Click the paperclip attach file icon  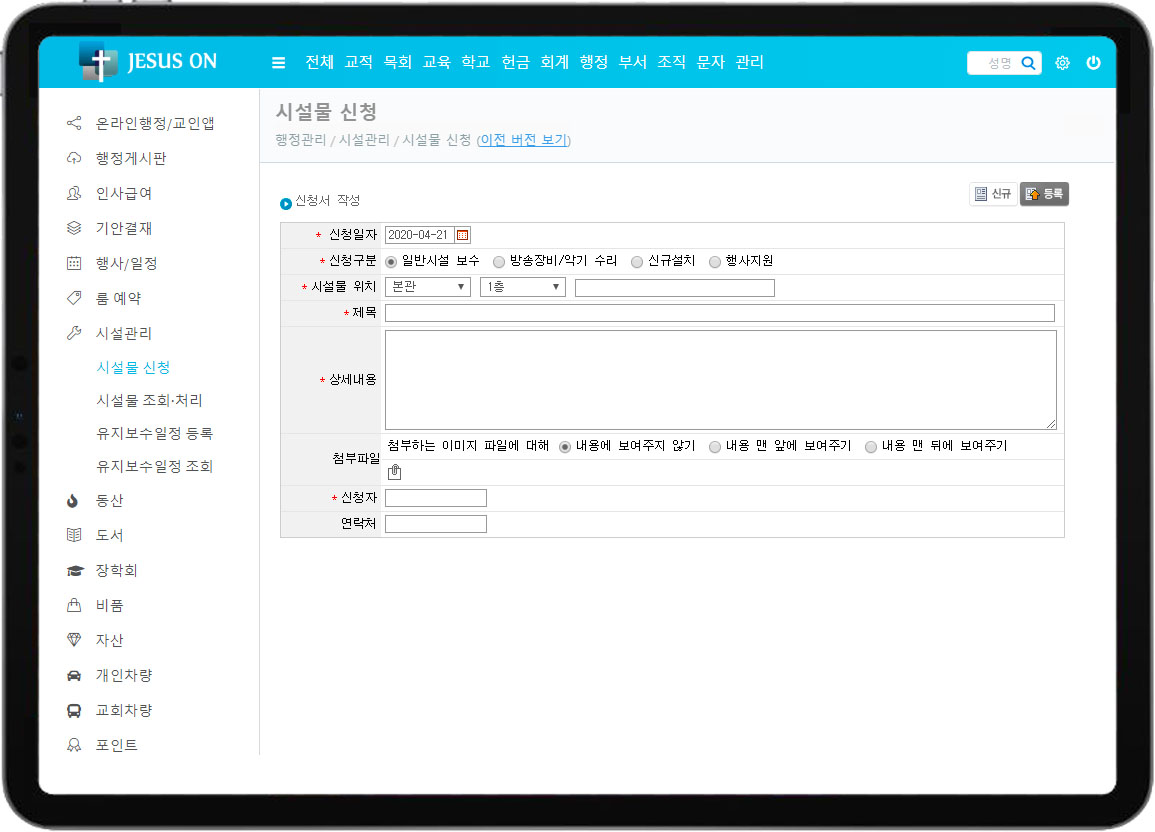394,473
